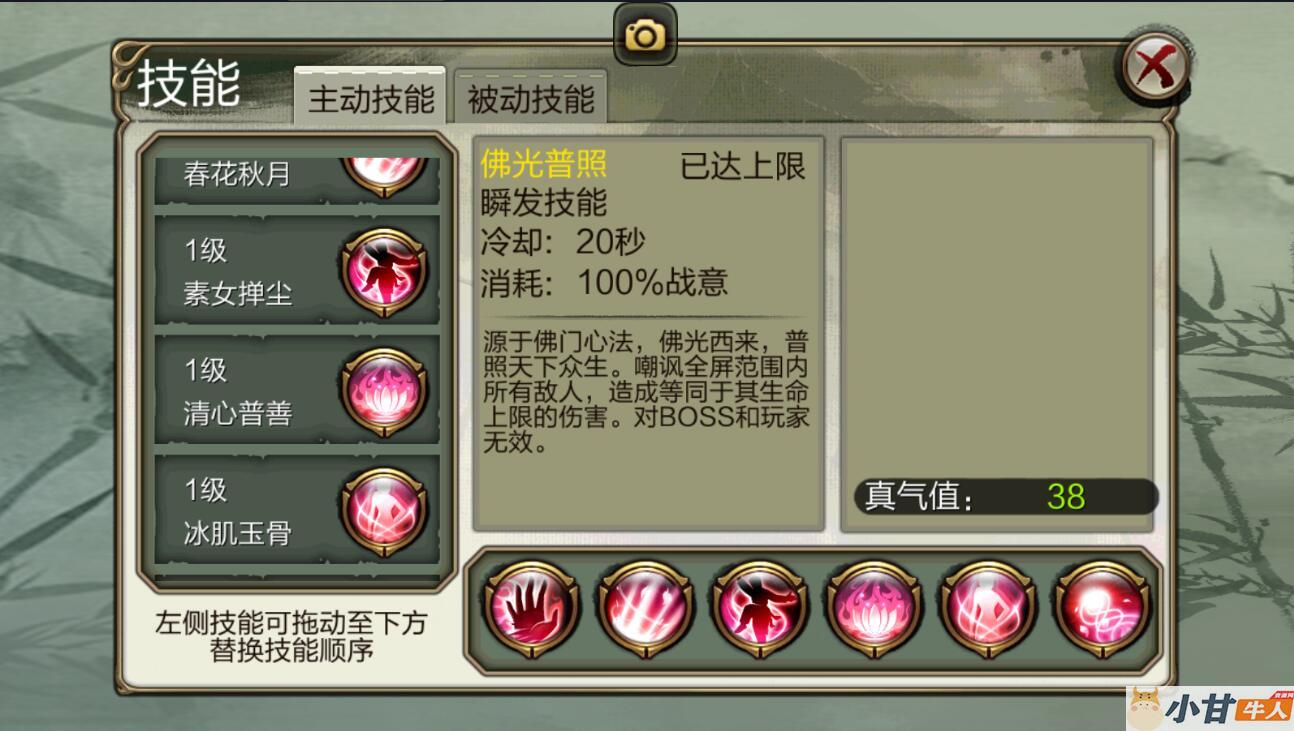Viewport: 1294px width, 731px height.
Task: Select the 素女掸尘 level 1 list entry
Action: [297, 270]
